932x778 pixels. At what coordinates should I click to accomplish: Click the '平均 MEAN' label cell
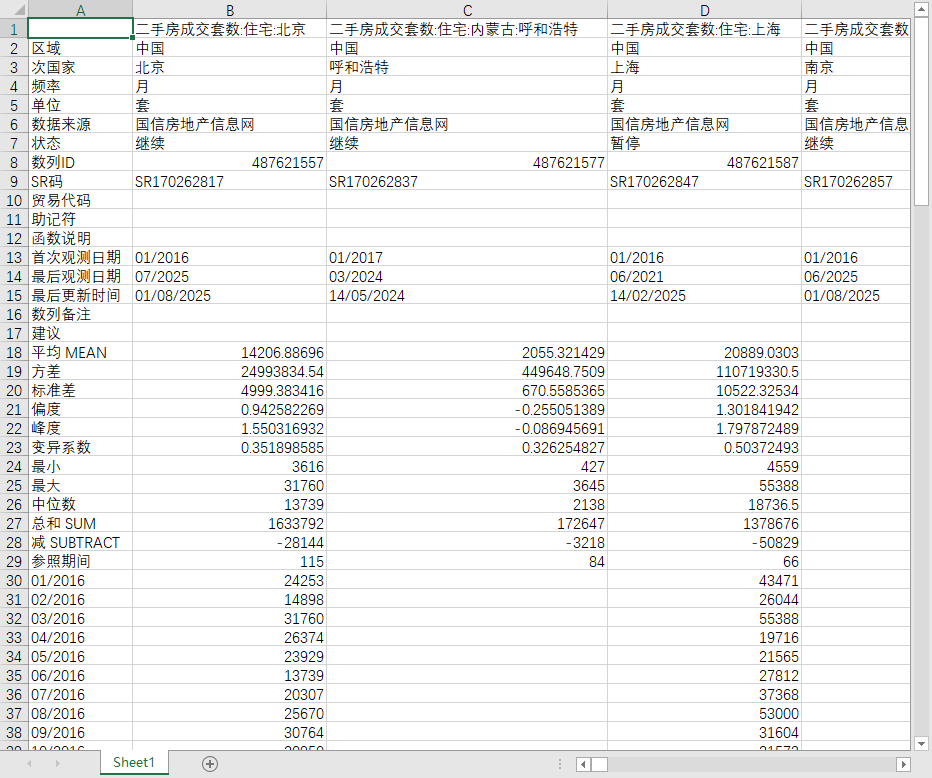[x=80, y=352]
